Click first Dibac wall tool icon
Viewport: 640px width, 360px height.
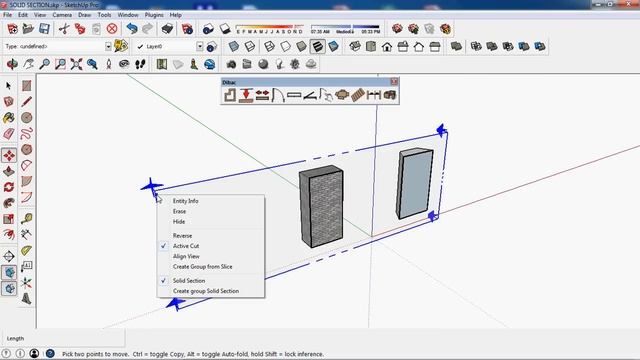pyautogui.click(x=230, y=95)
